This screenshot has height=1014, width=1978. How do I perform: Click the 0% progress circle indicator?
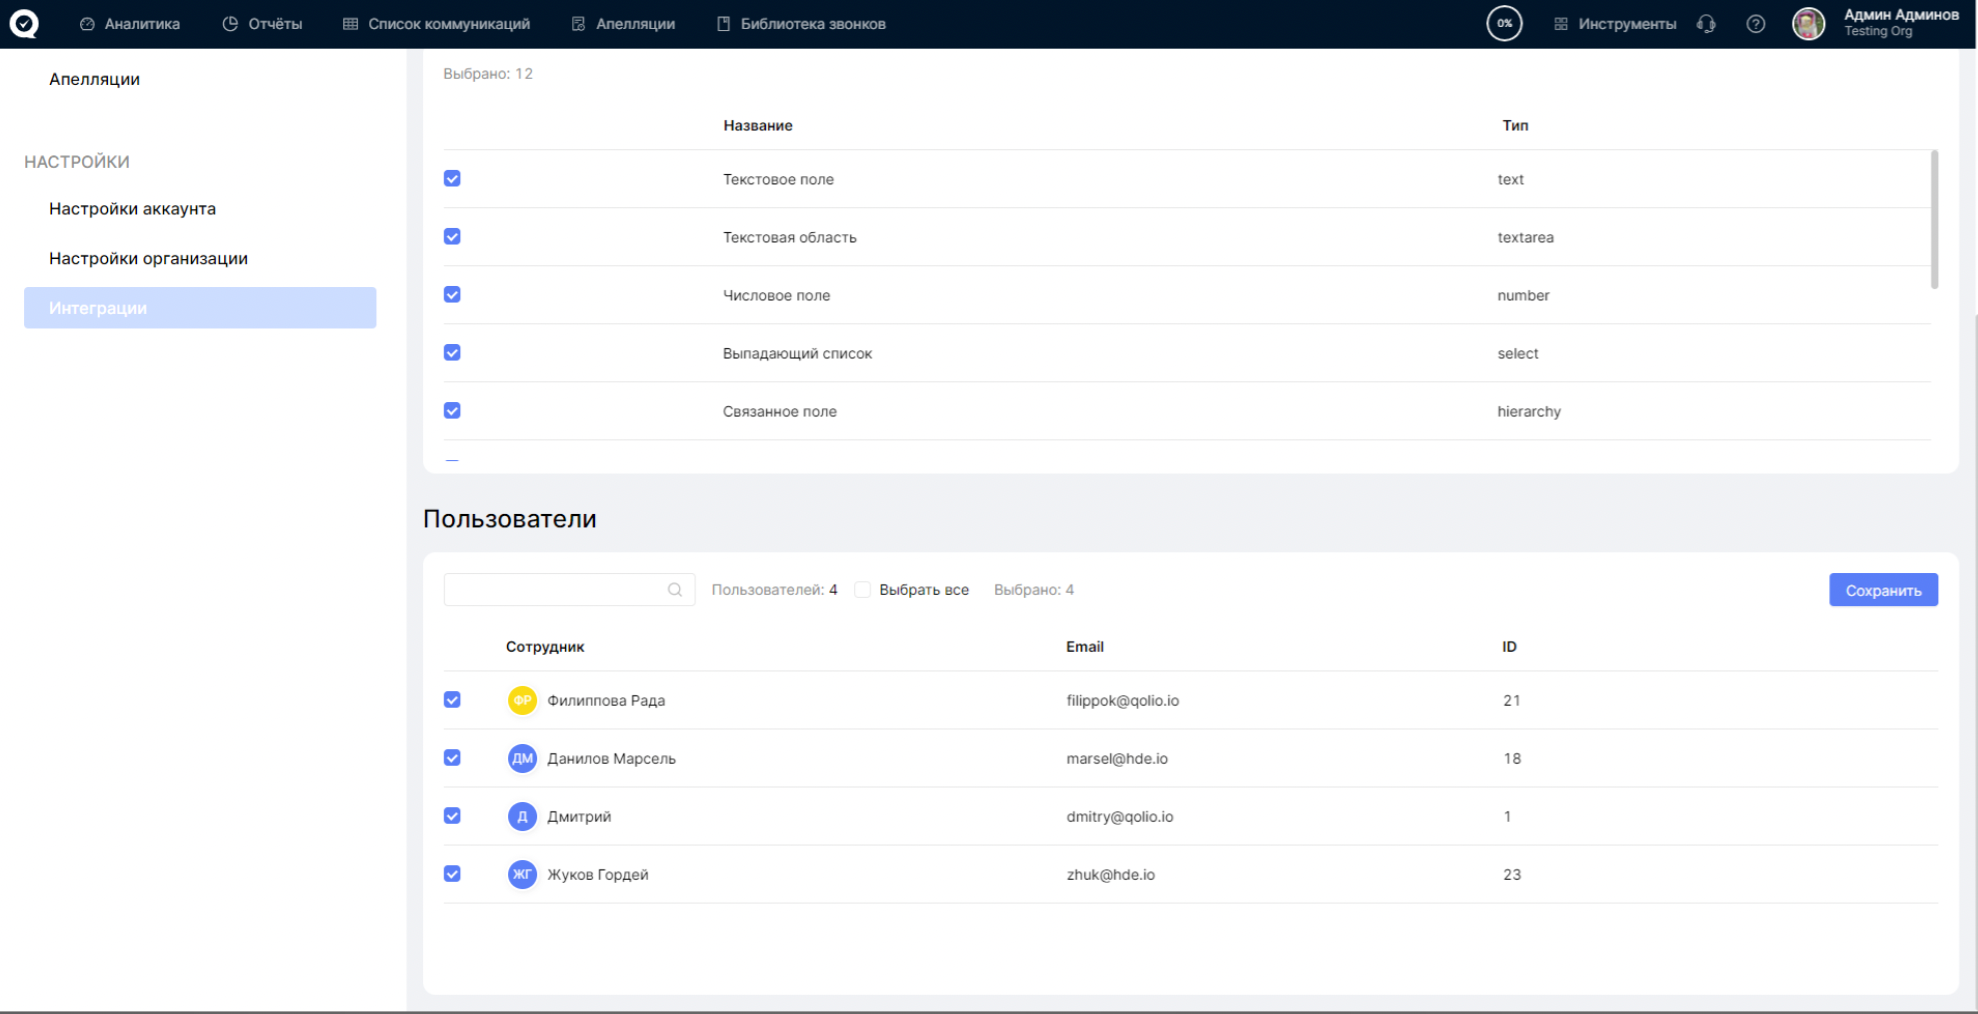click(x=1504, y=23)
